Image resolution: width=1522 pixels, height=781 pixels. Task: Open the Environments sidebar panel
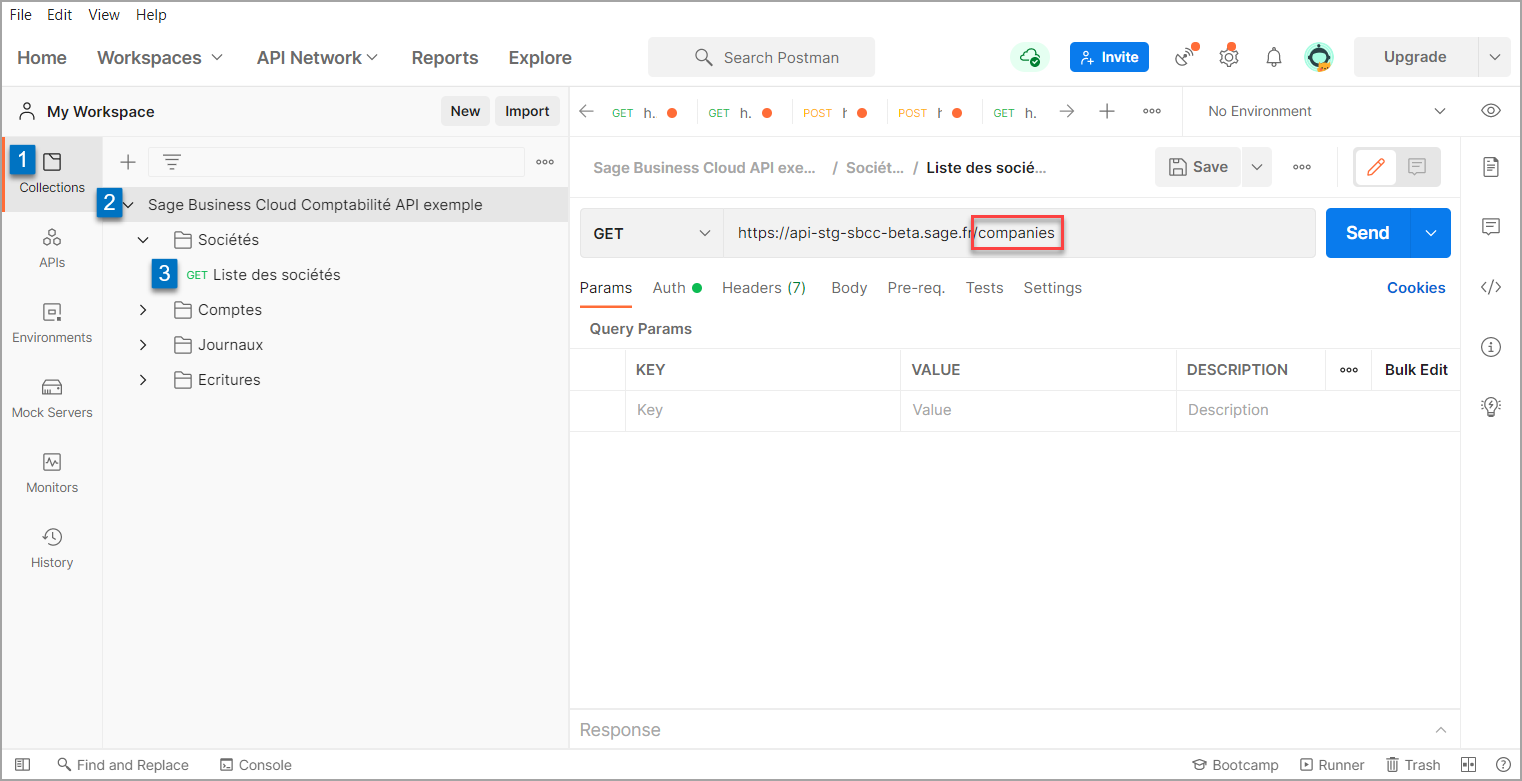(x=52, y=324)
